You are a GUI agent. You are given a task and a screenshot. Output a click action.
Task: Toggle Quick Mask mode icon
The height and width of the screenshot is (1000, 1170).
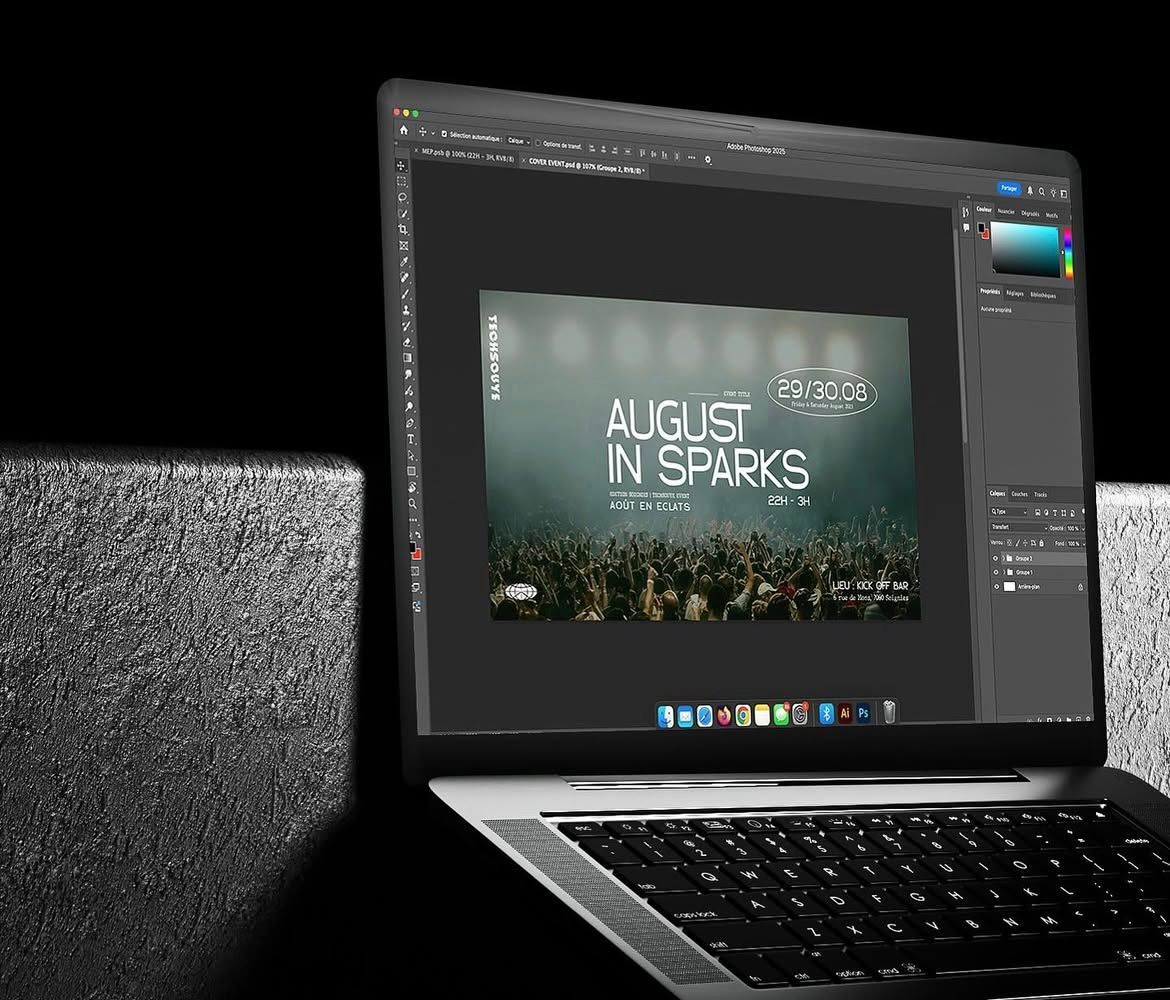point(415,571)
